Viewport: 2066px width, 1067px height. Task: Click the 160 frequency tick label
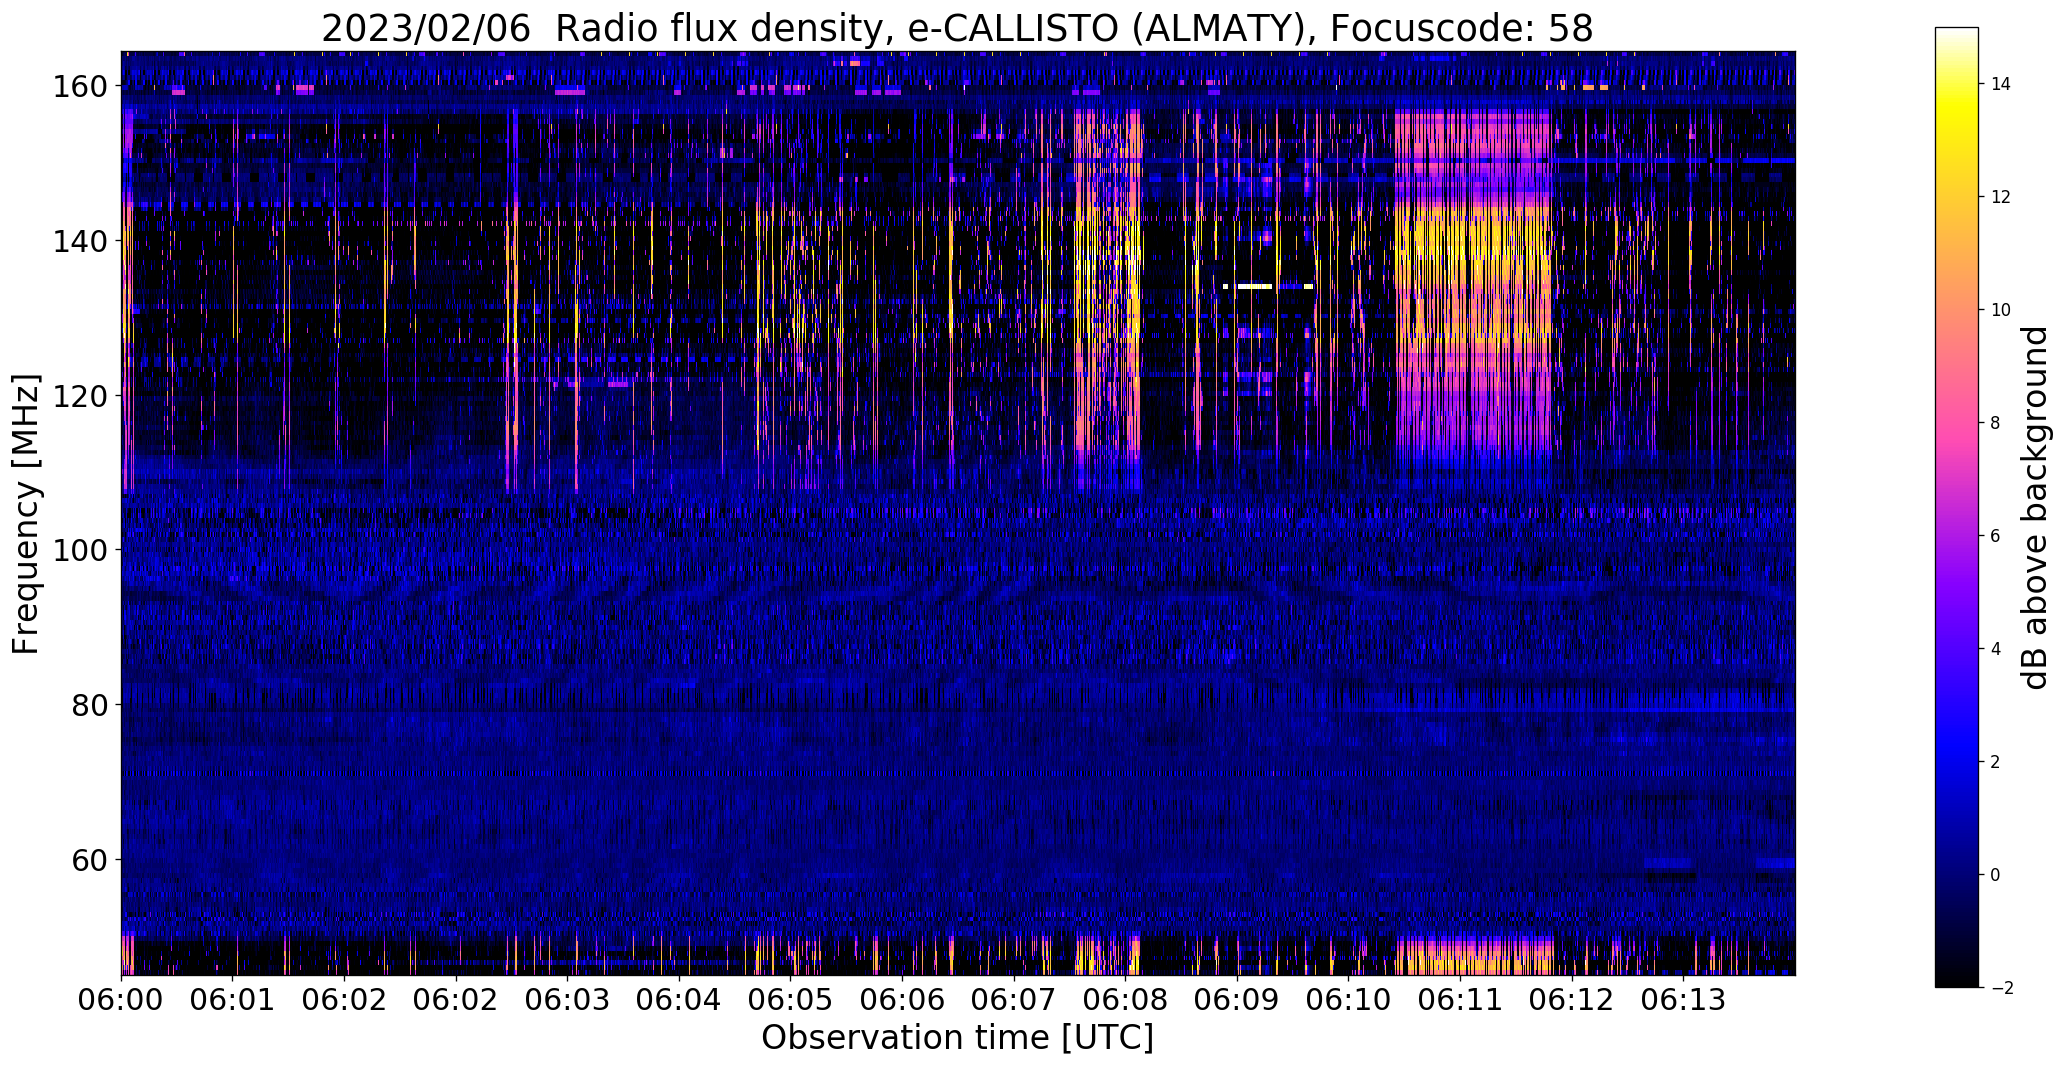(x=79, y=87)
